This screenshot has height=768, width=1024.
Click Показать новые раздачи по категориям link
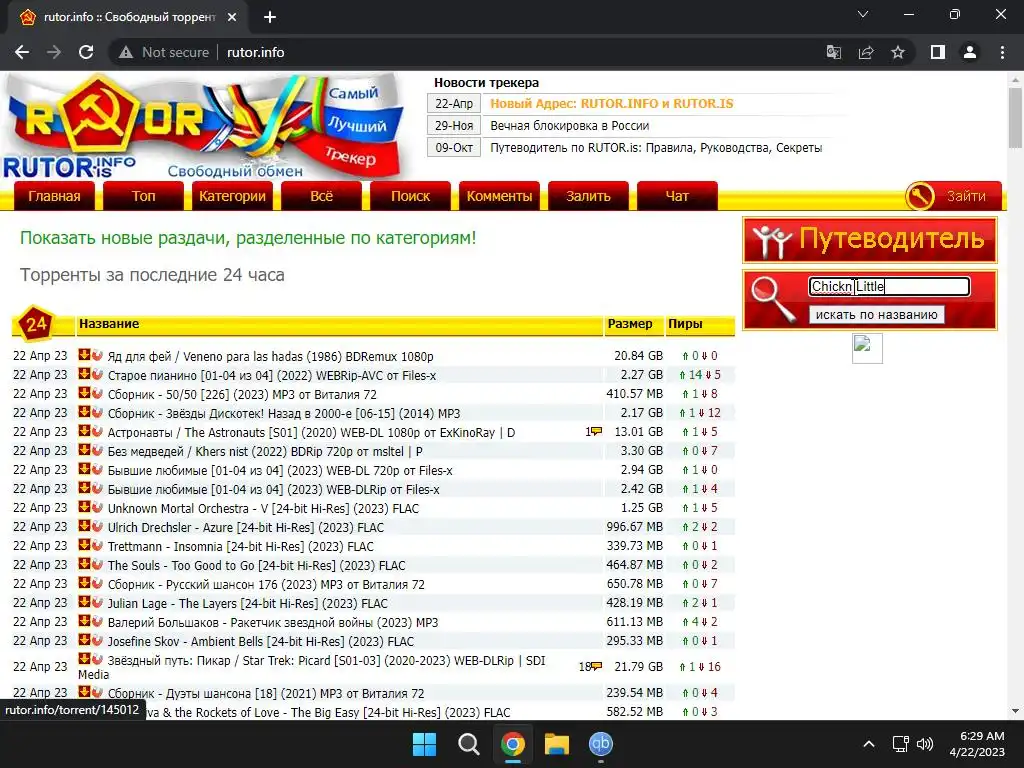(x=248, y=238)
